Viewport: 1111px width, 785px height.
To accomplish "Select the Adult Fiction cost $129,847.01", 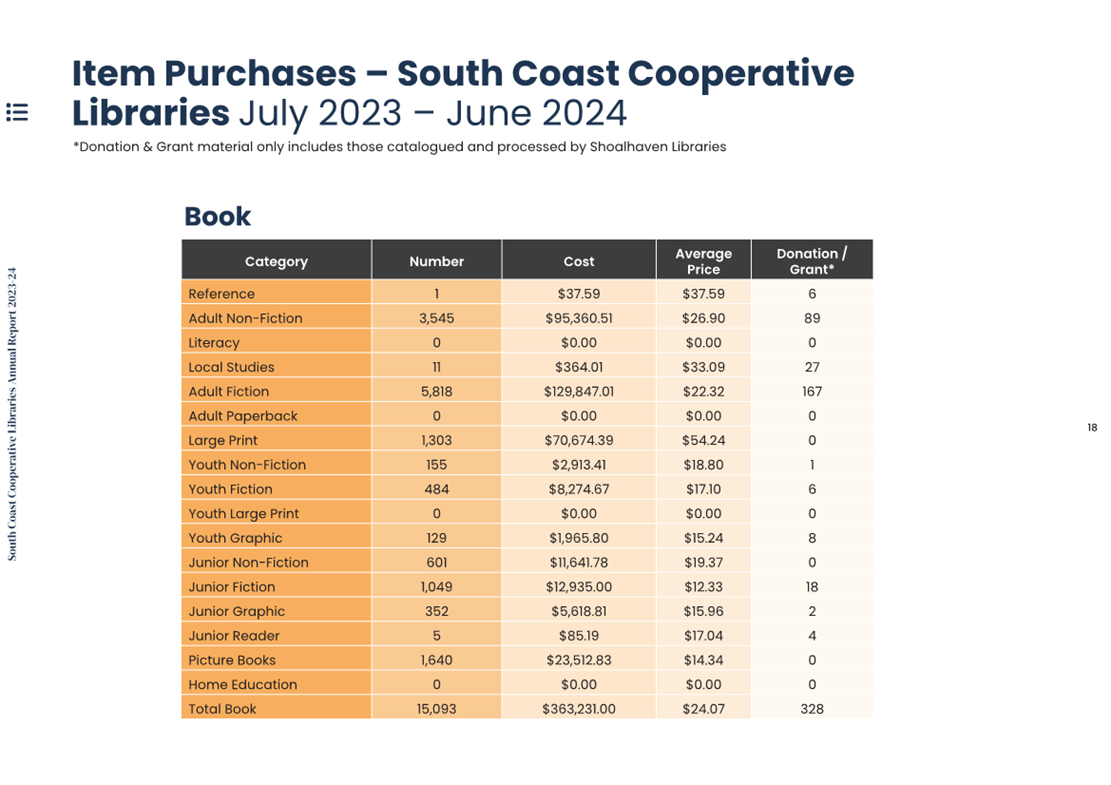I will click(x=579, y=391).
